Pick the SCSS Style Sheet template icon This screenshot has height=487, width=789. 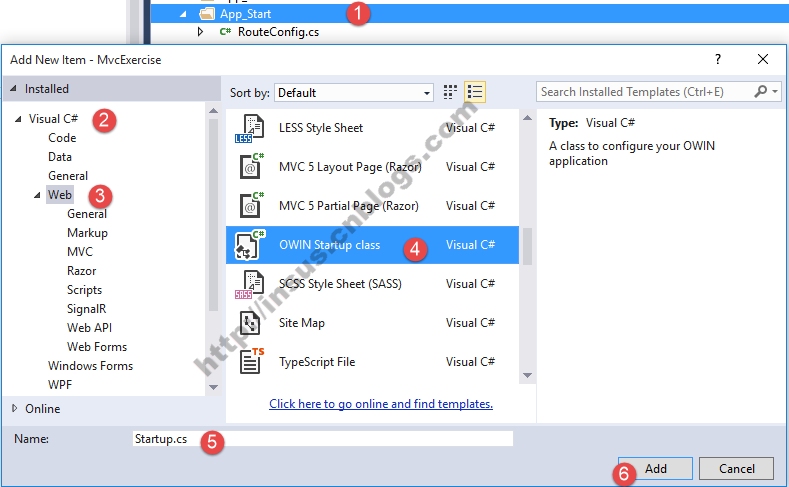tap(249, 284)
